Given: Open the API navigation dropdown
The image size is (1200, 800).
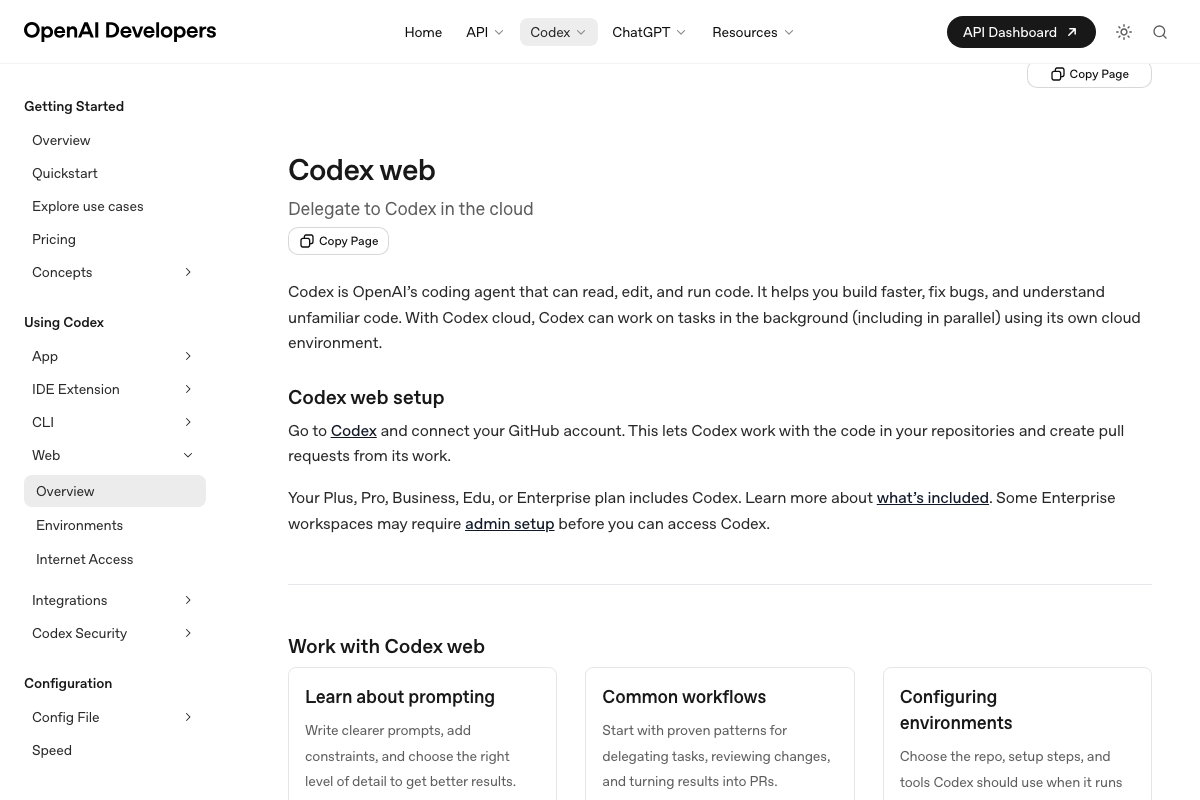Looking at the screenshot, I should 485,32.
